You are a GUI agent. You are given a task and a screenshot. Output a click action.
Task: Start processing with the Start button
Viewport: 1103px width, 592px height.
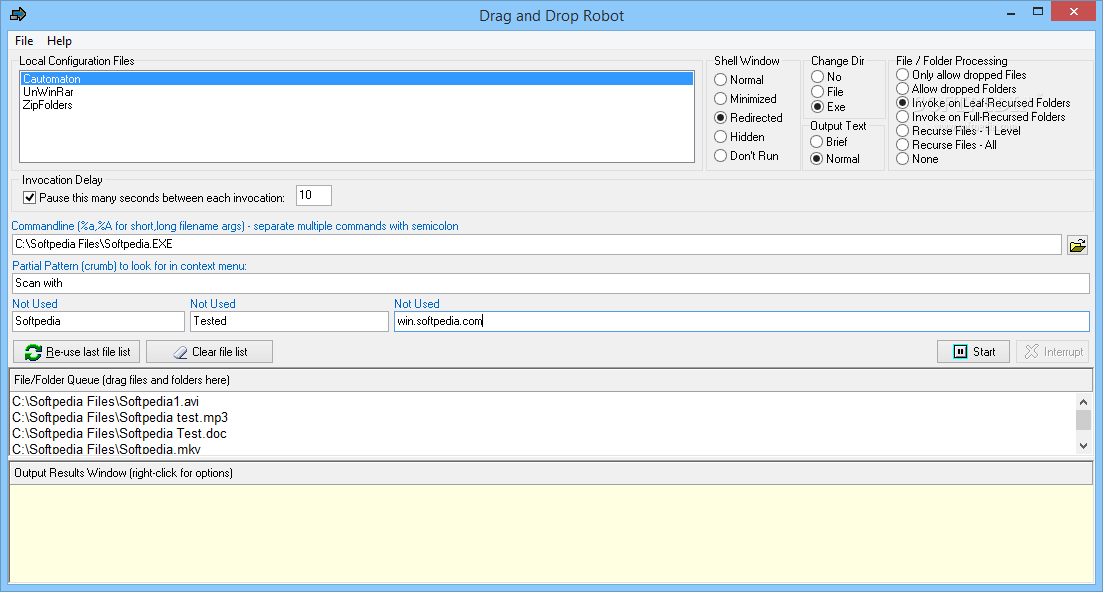[974, 352]
